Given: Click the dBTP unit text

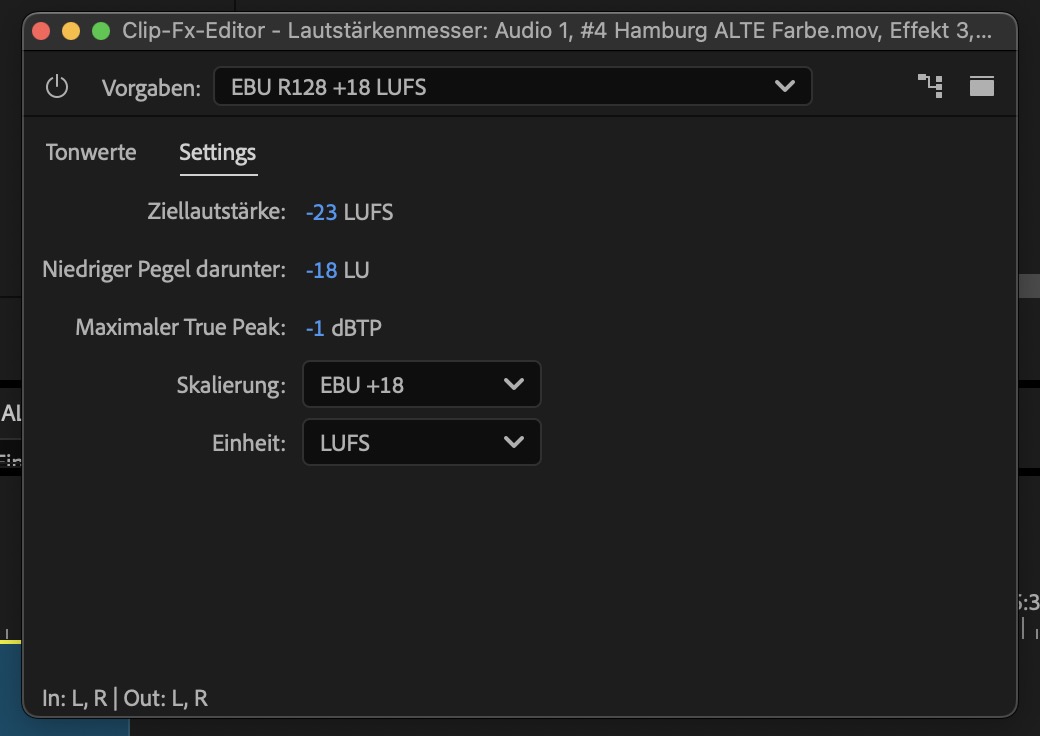Looking at the screenshot, I should point(356,328).
